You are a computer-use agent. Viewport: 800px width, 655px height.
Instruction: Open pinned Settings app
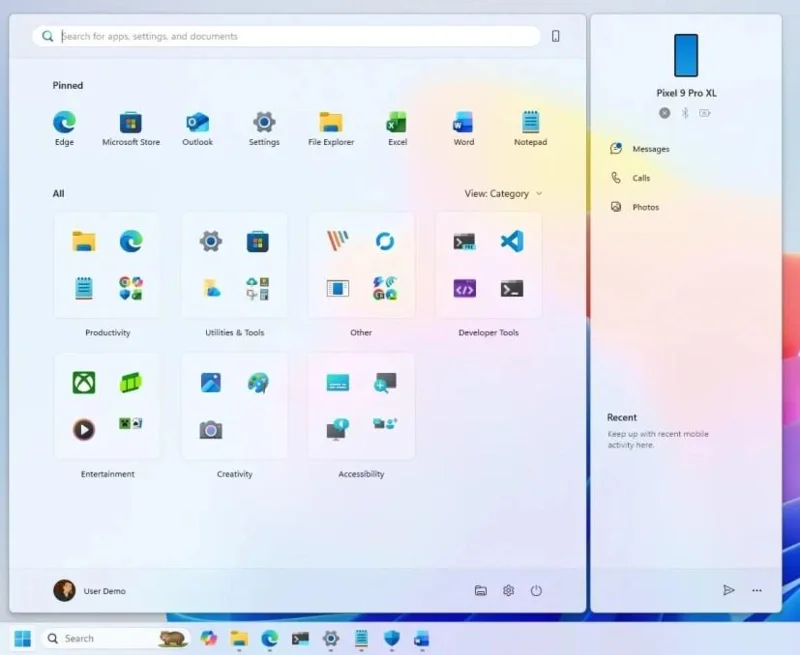click(x=264, y=123)
